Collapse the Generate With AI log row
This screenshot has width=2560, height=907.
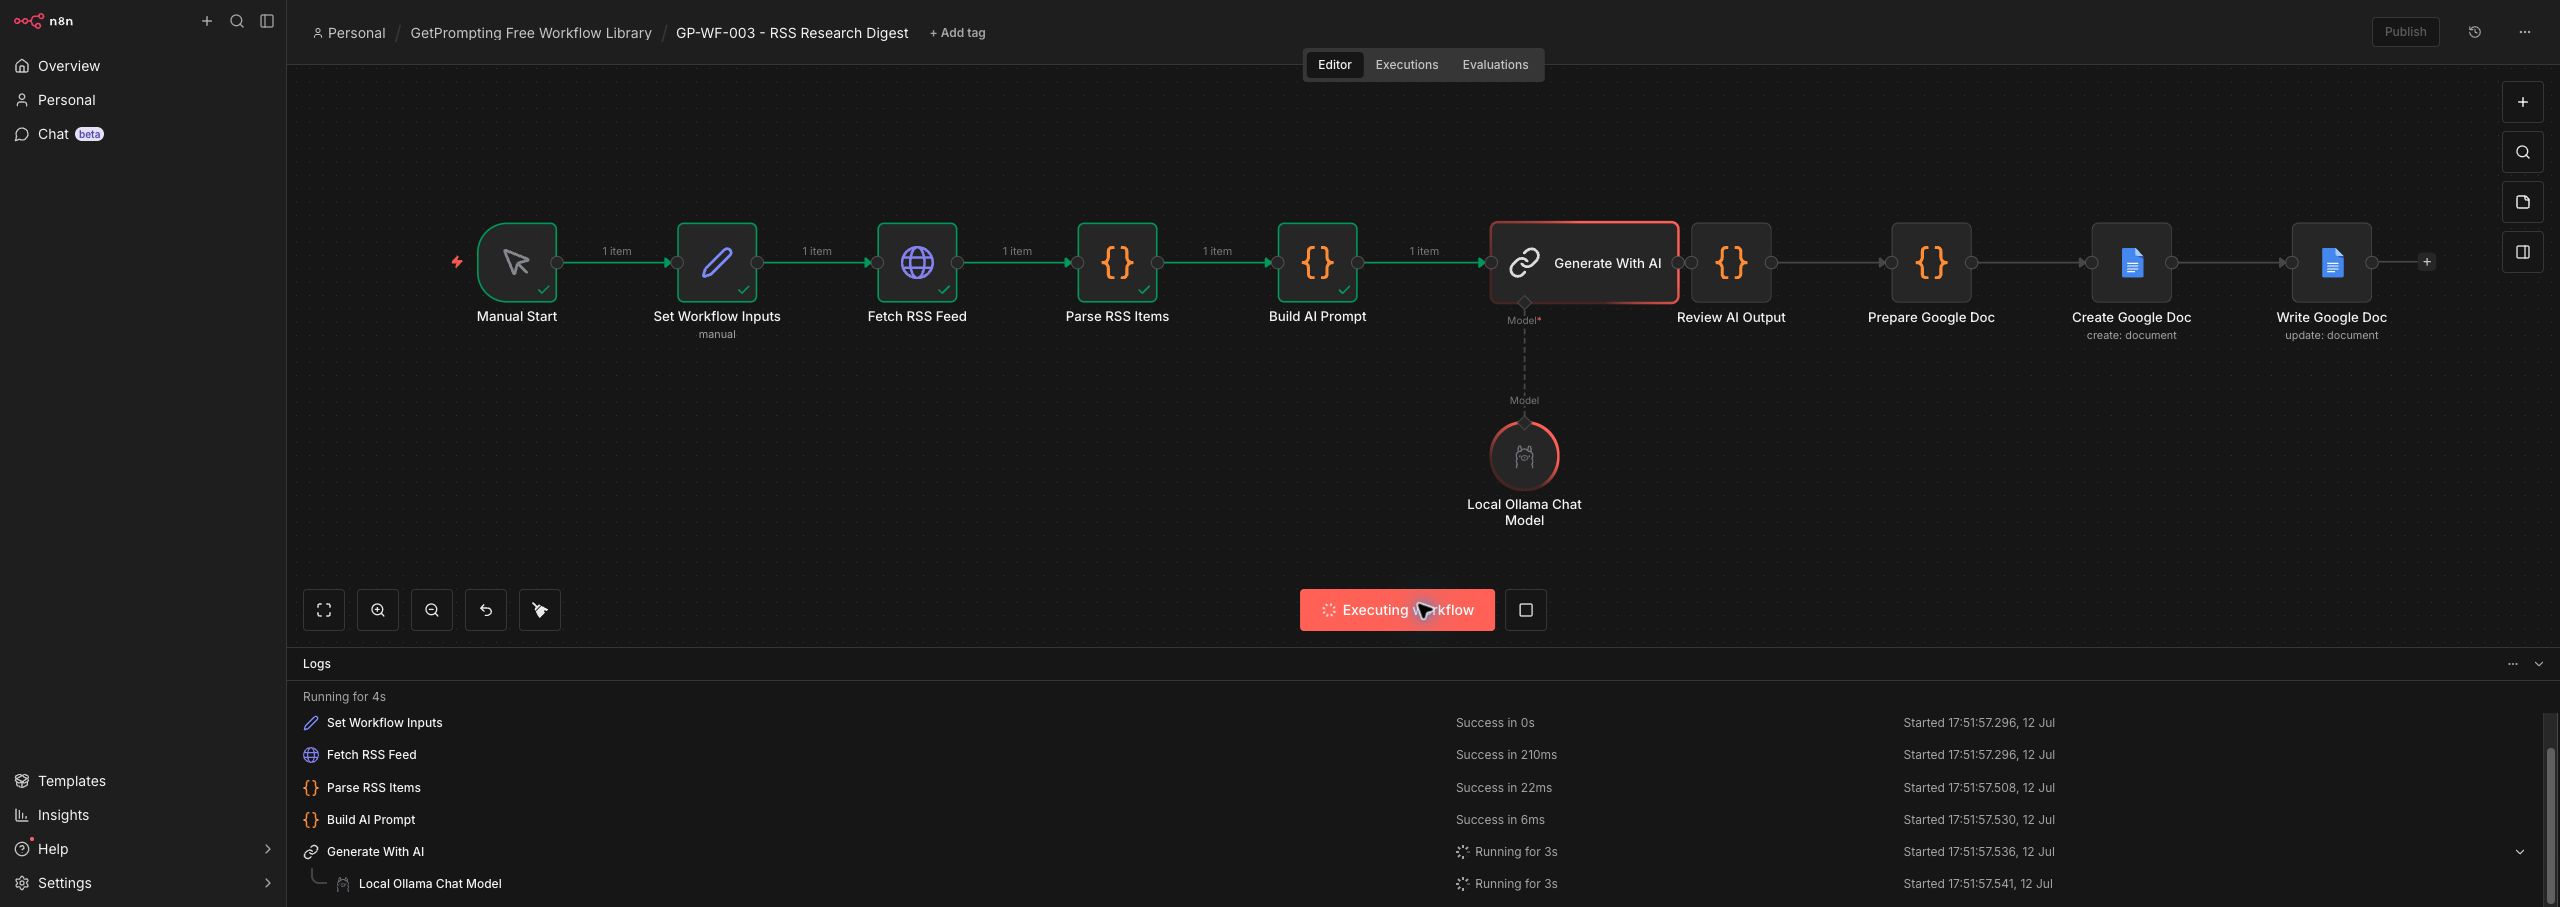coord(2520,852)
